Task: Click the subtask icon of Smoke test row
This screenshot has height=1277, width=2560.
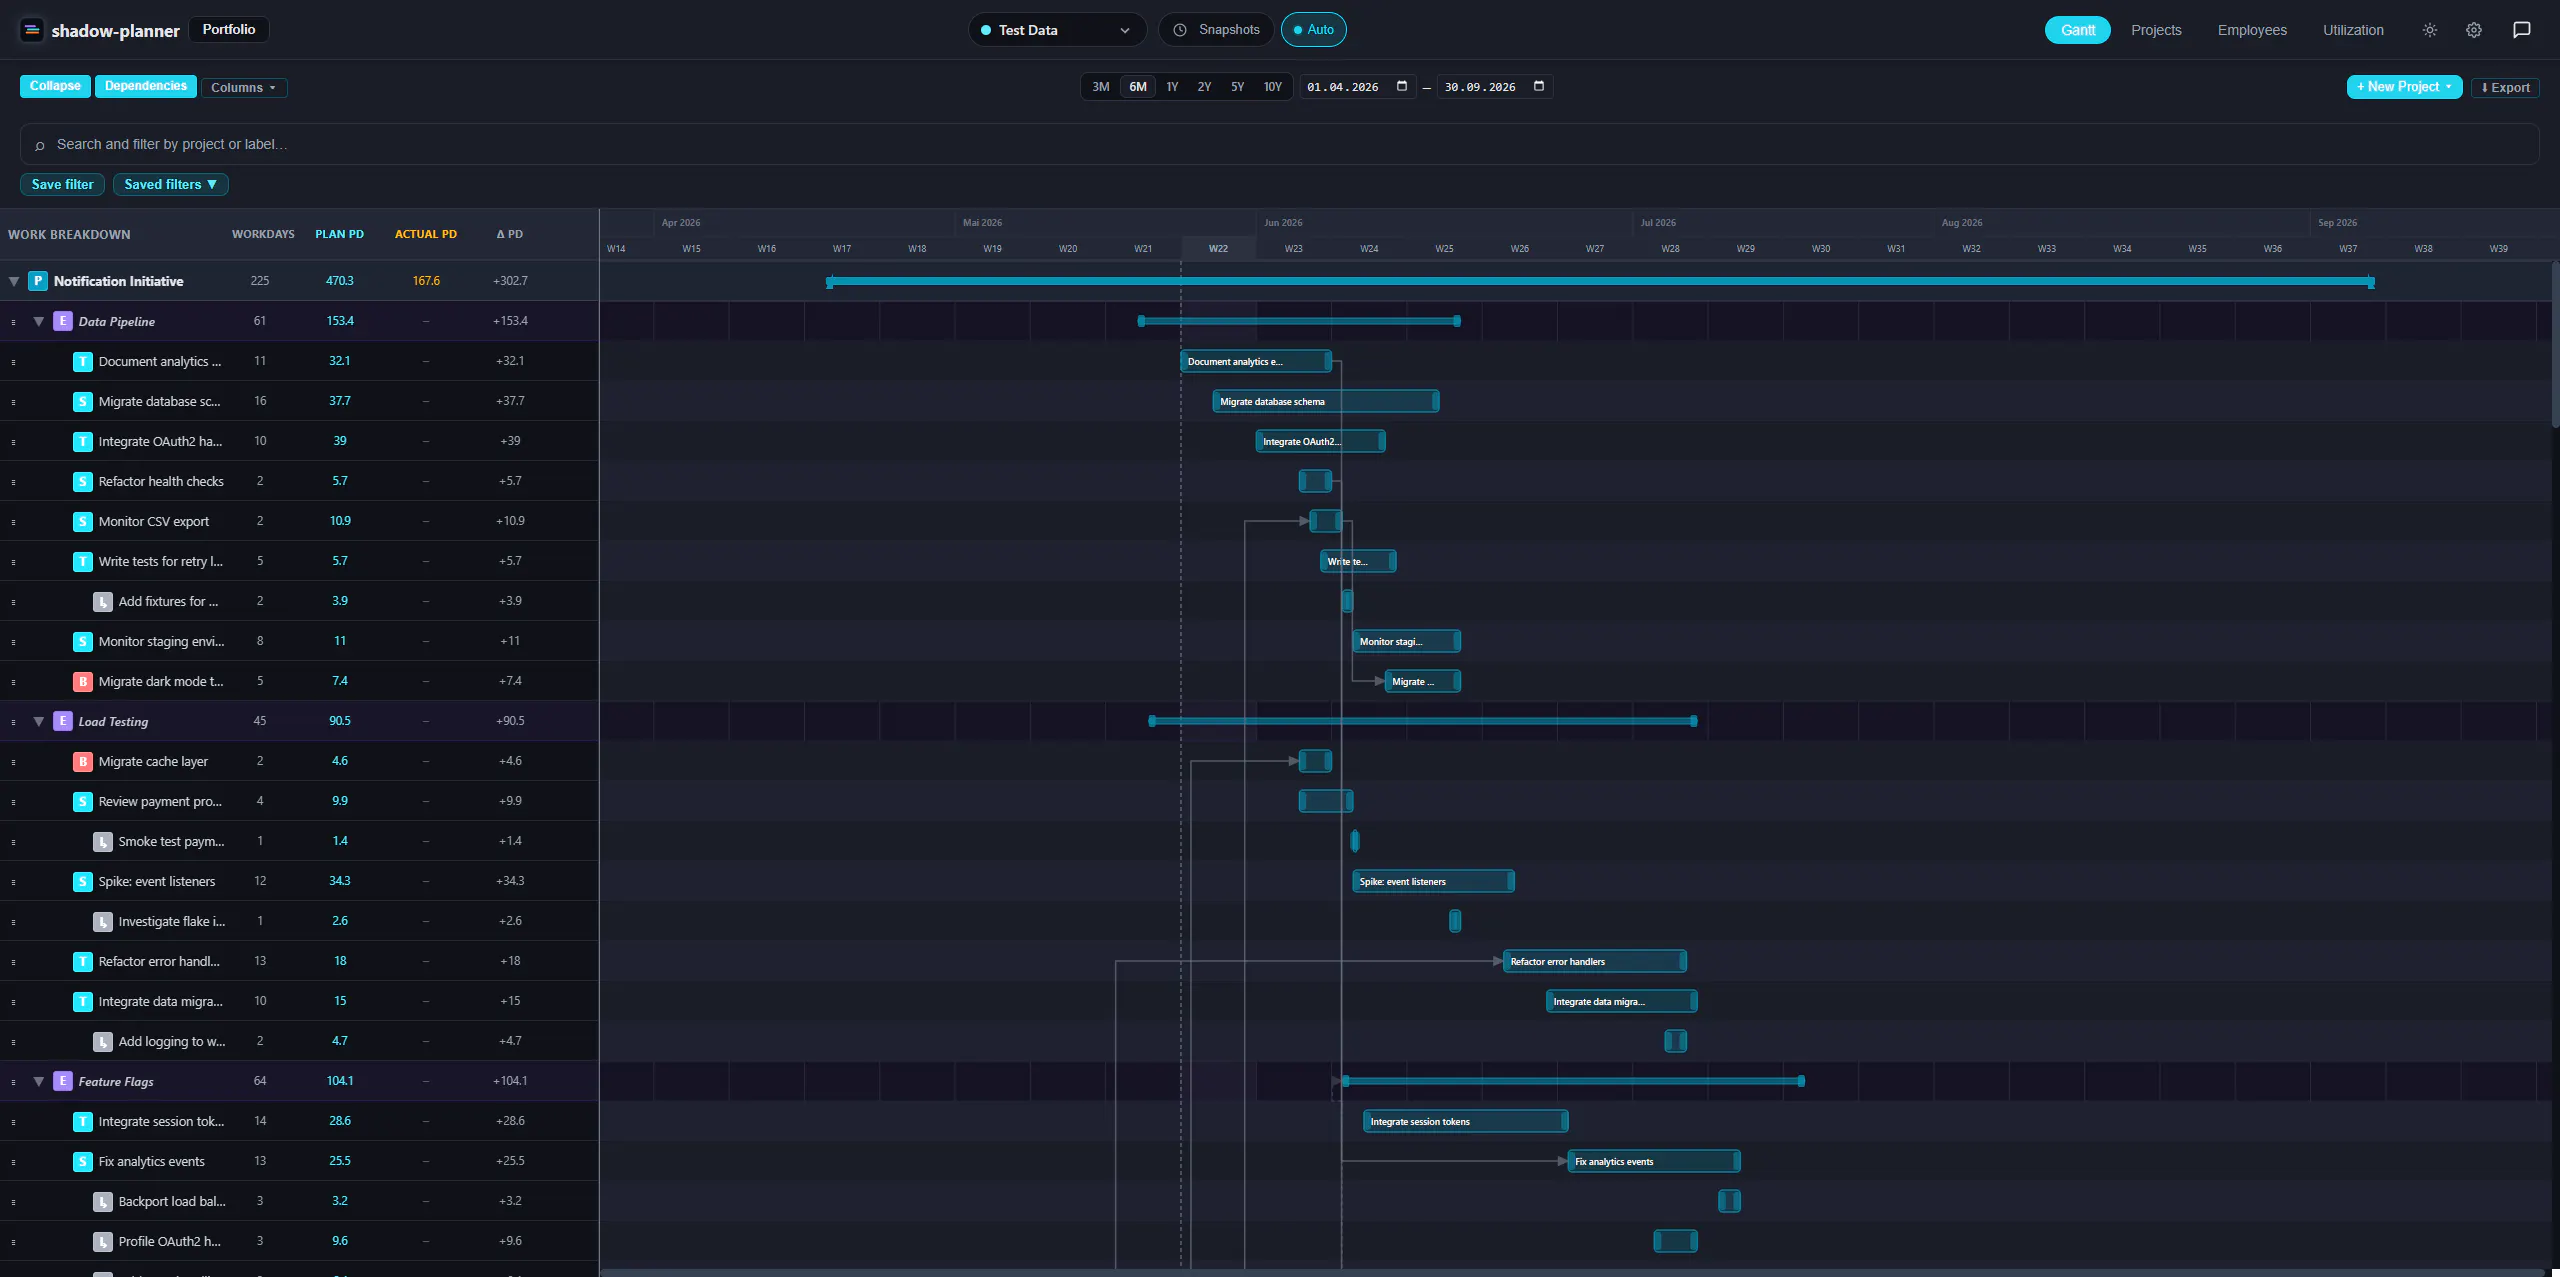Action: tap(103, 841)
